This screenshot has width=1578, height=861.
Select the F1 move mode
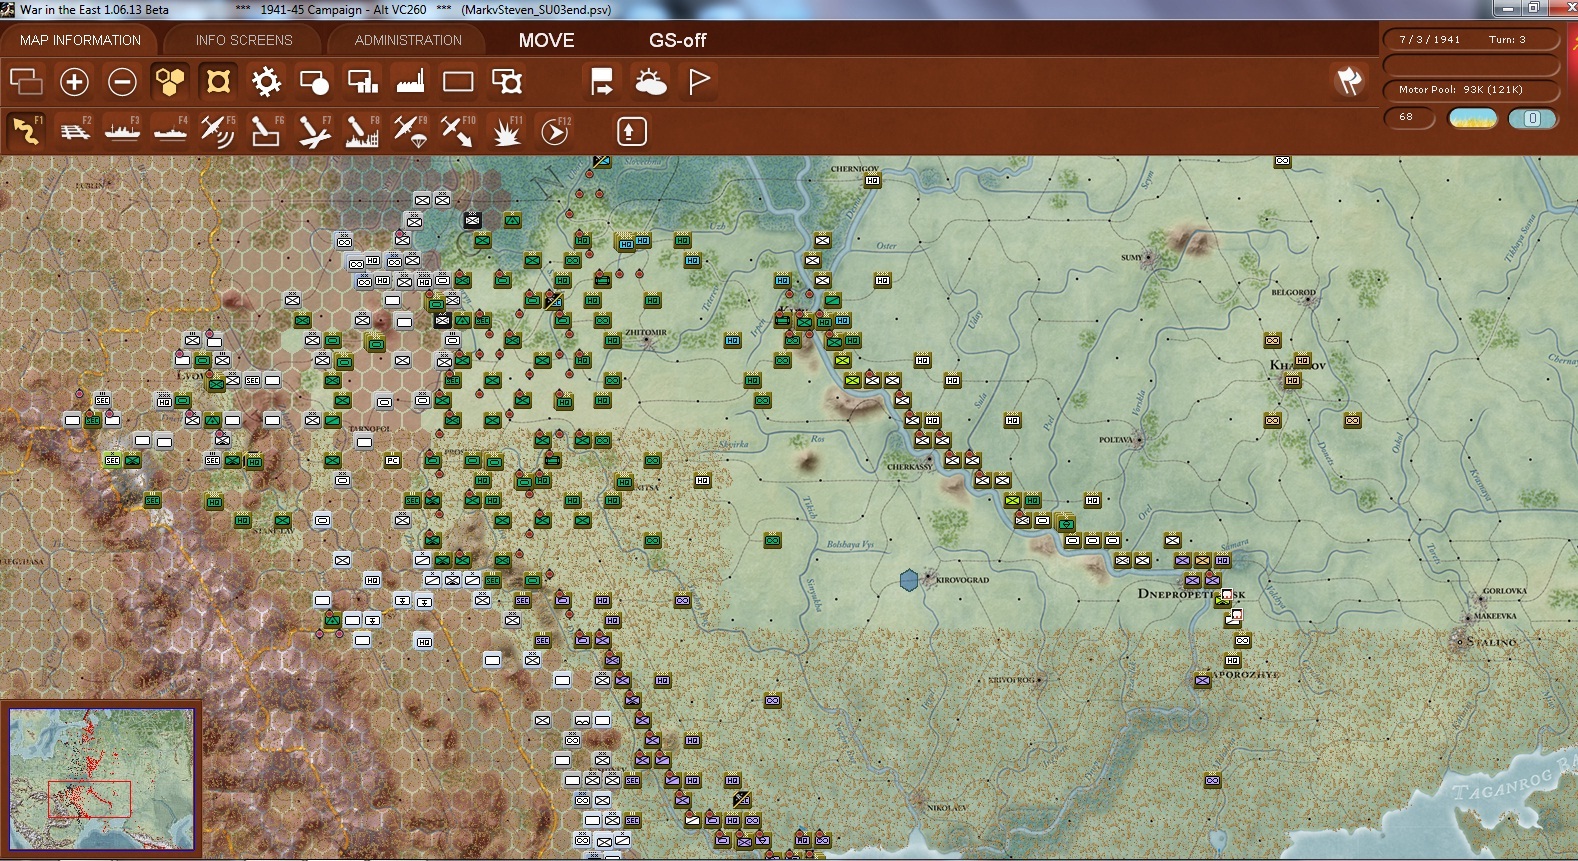point(26,131)
